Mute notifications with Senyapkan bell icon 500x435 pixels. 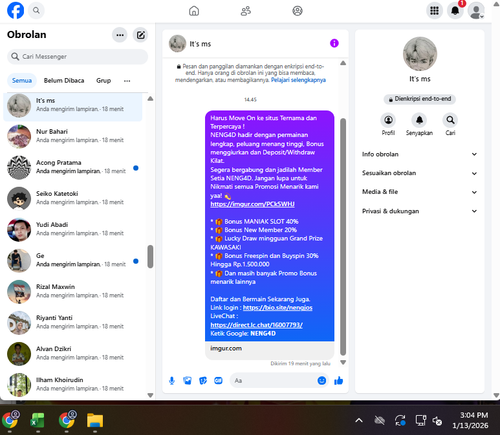419,120
